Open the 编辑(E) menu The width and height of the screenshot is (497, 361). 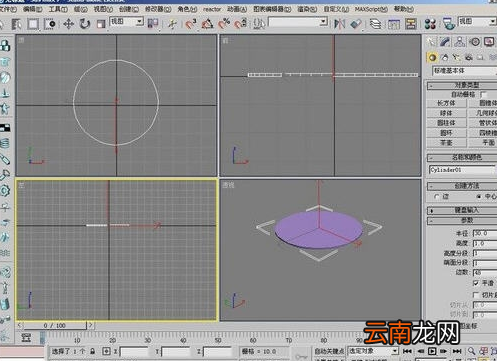coord(33,9)
